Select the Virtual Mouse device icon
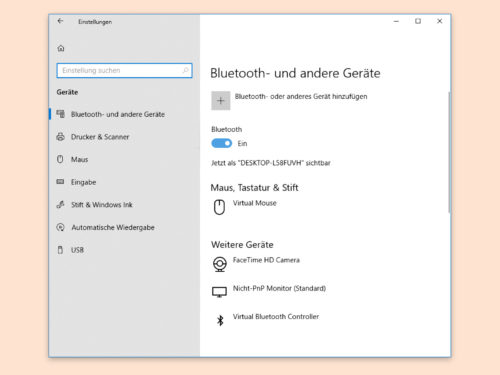The height and width of the screenshot is (375, 500). click(219, 207)
